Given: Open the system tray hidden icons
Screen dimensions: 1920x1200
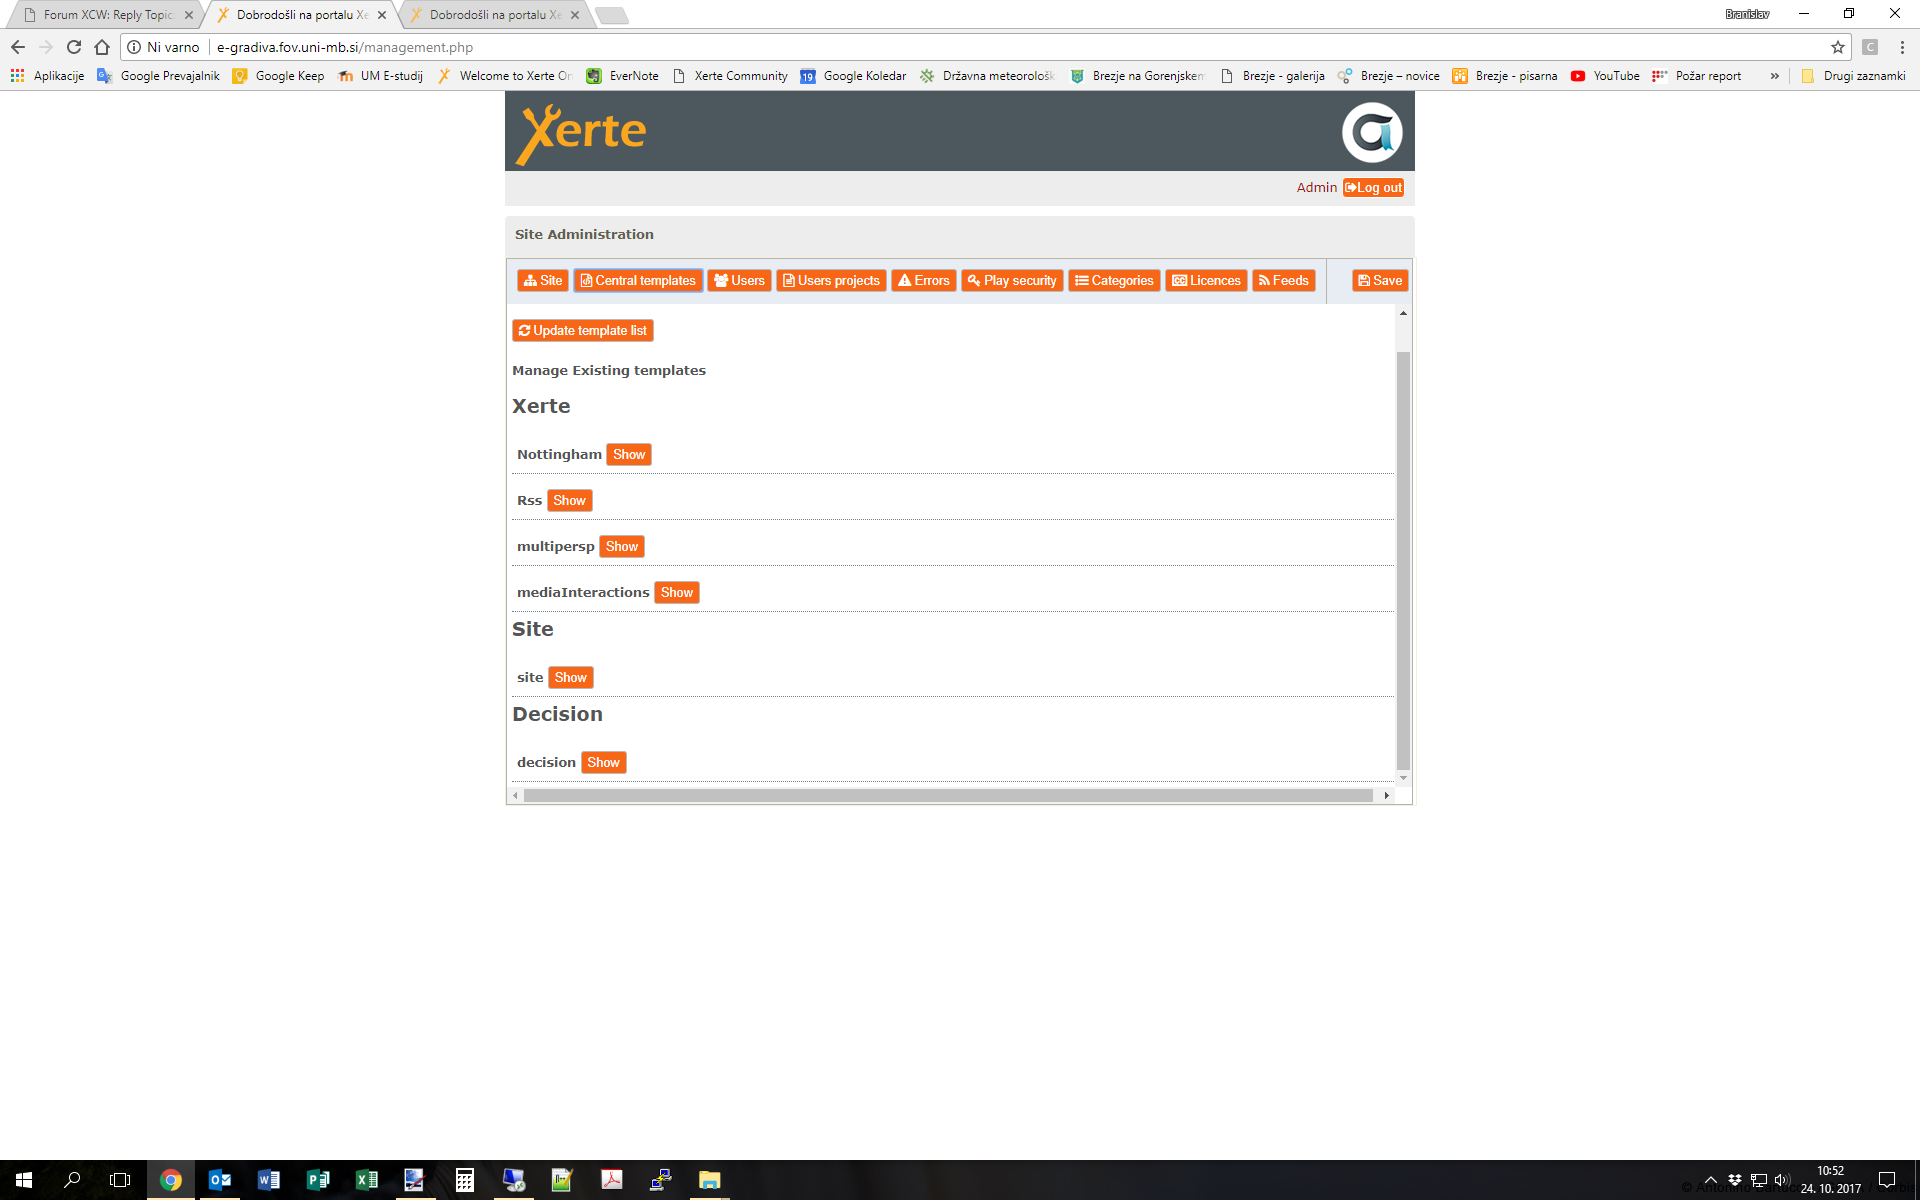Looking at the screenshot, I should (1711, 1180).
